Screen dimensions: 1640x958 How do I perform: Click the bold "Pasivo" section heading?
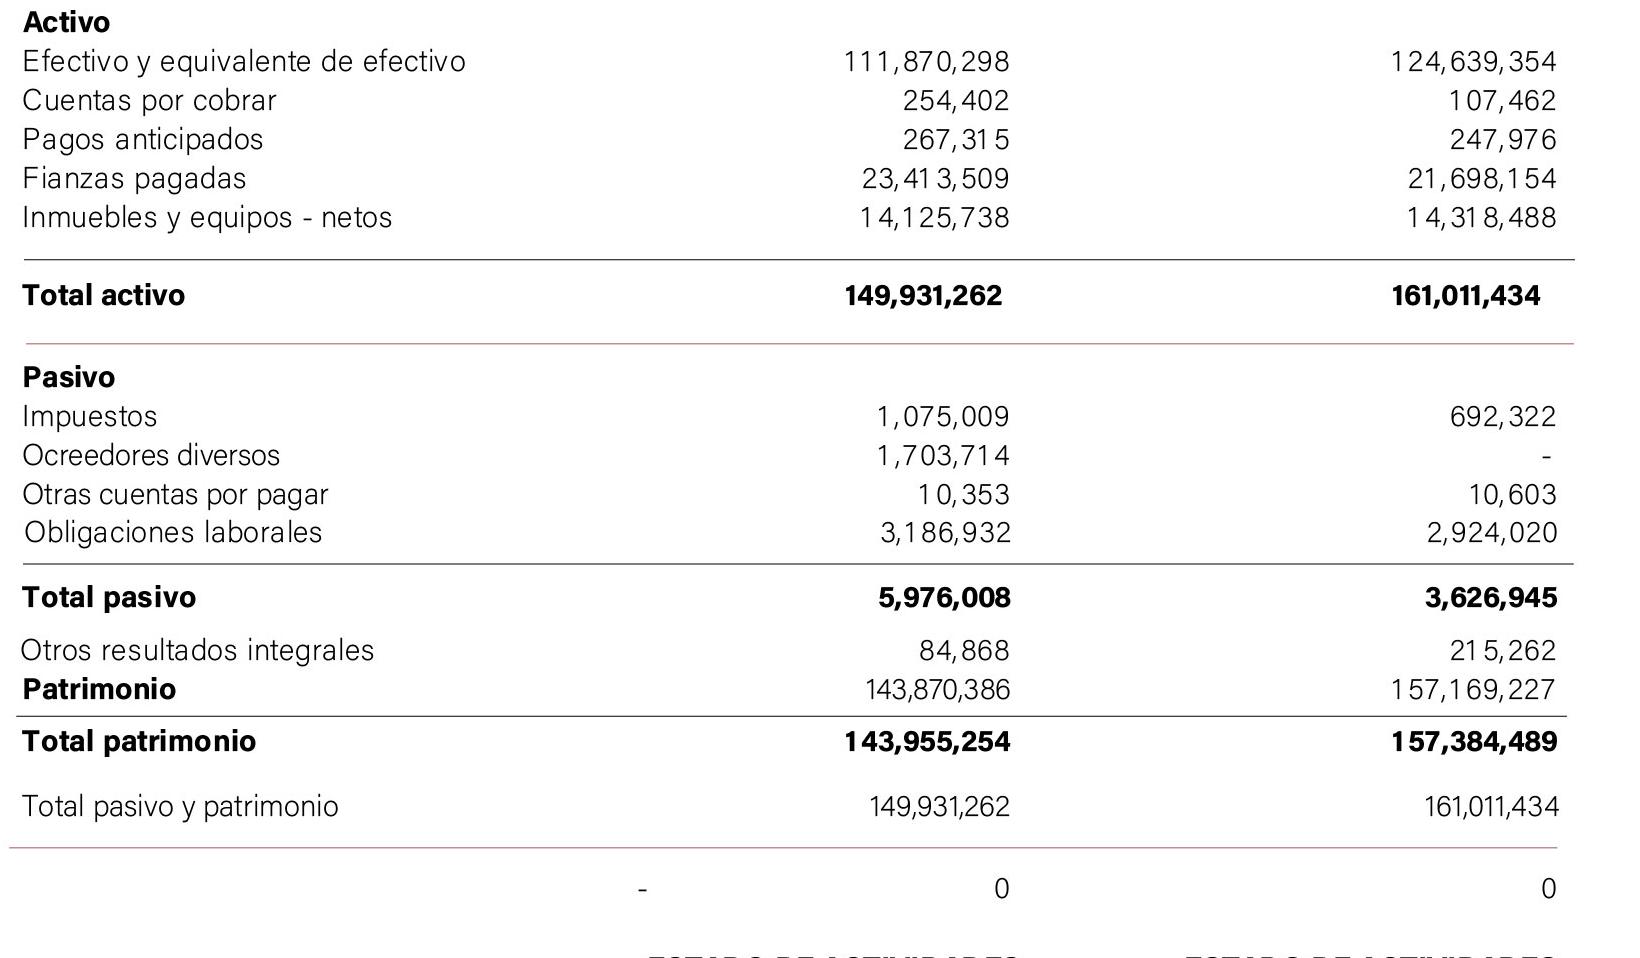[68, 377]
